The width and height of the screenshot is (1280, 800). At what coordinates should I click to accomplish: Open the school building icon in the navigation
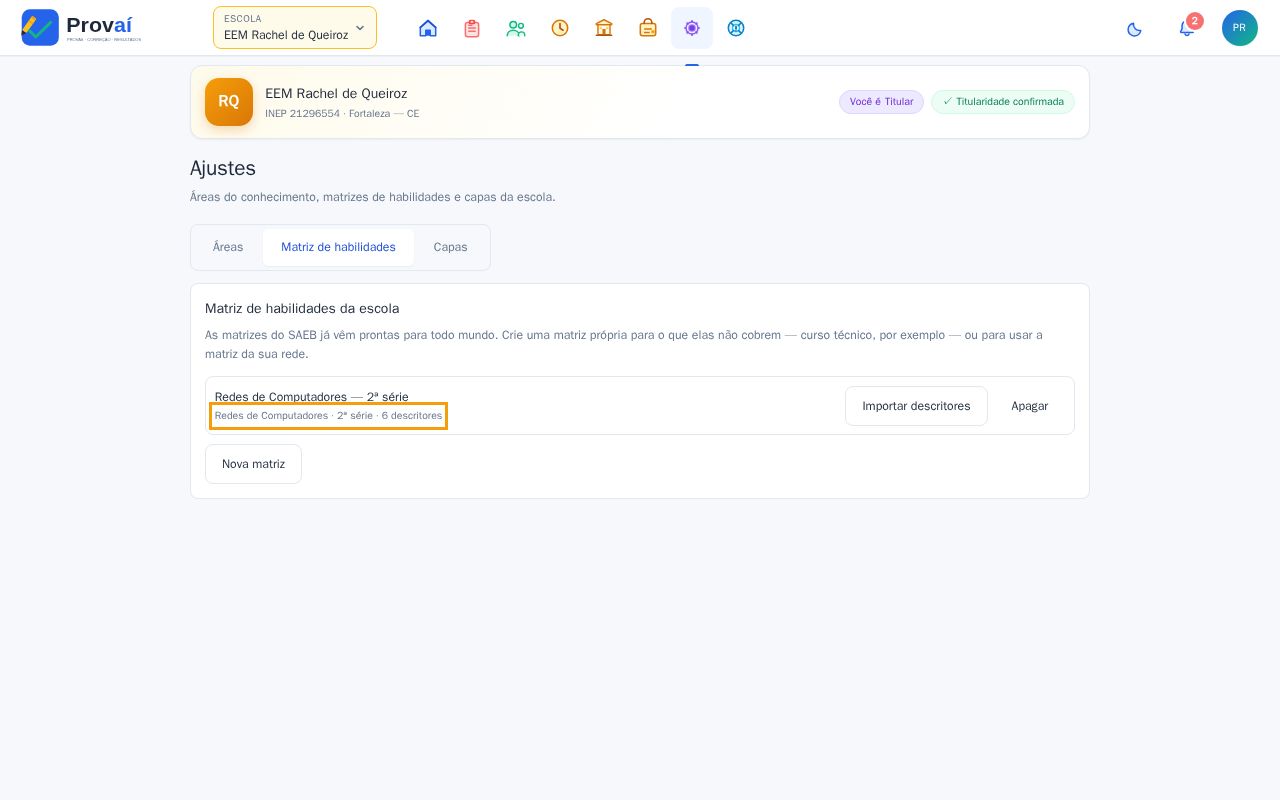604,28
